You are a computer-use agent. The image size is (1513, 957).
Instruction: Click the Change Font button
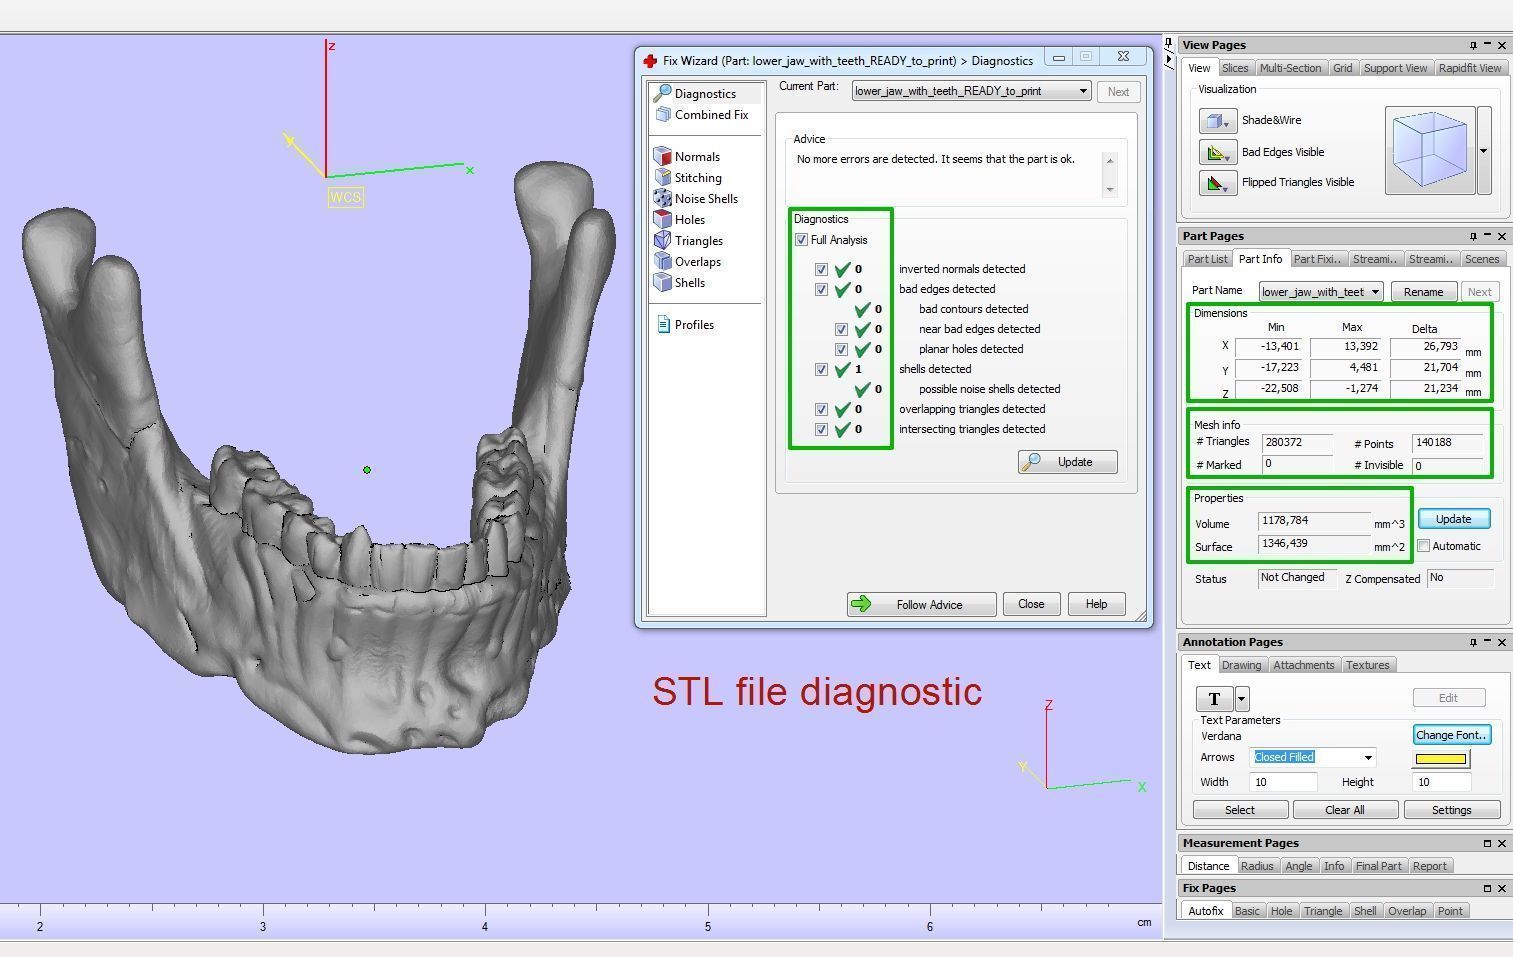click(1452, 735)
